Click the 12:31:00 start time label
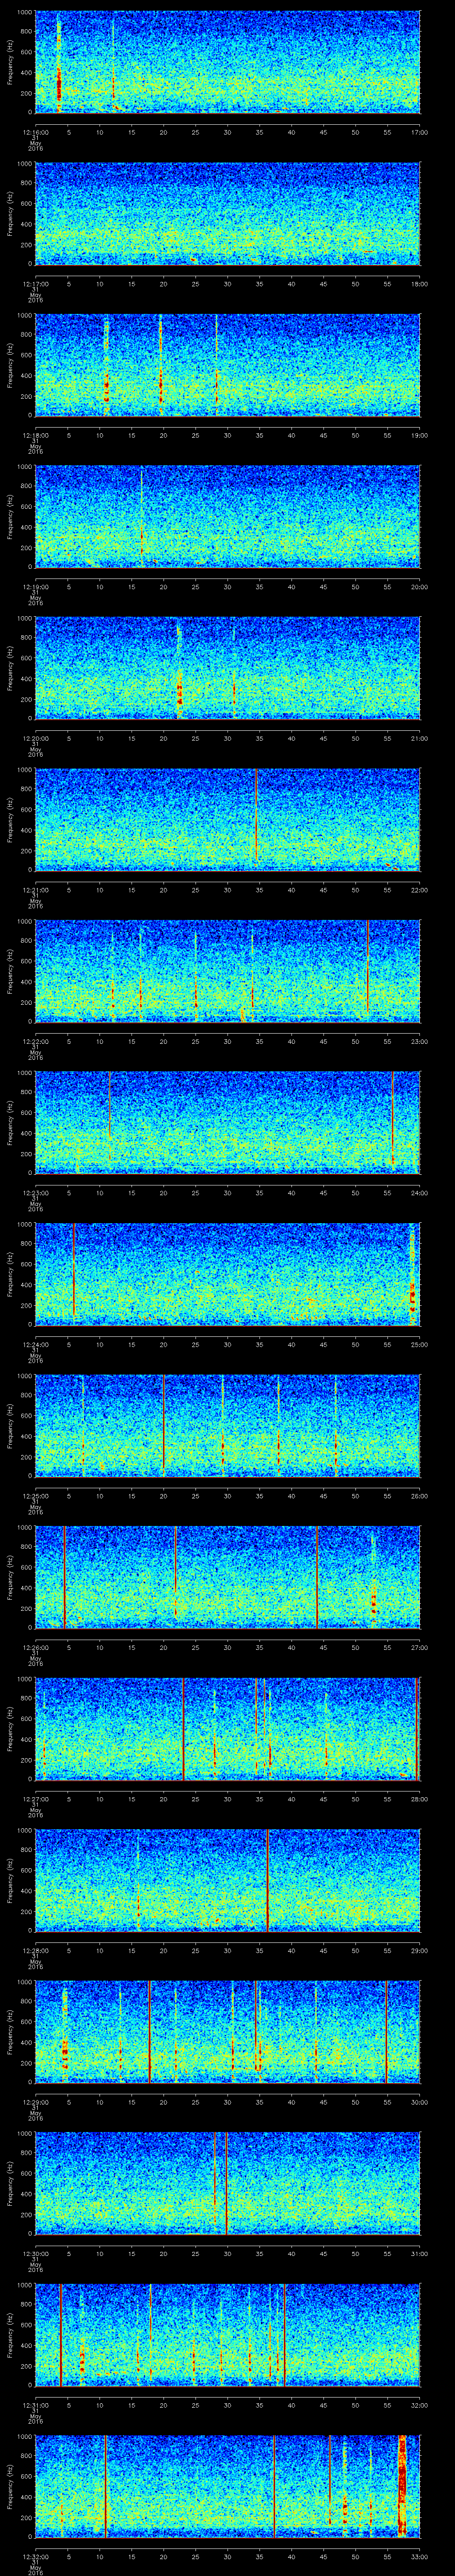The height and width of the screenshot is (2576, 455). (x=36, y=2405)
